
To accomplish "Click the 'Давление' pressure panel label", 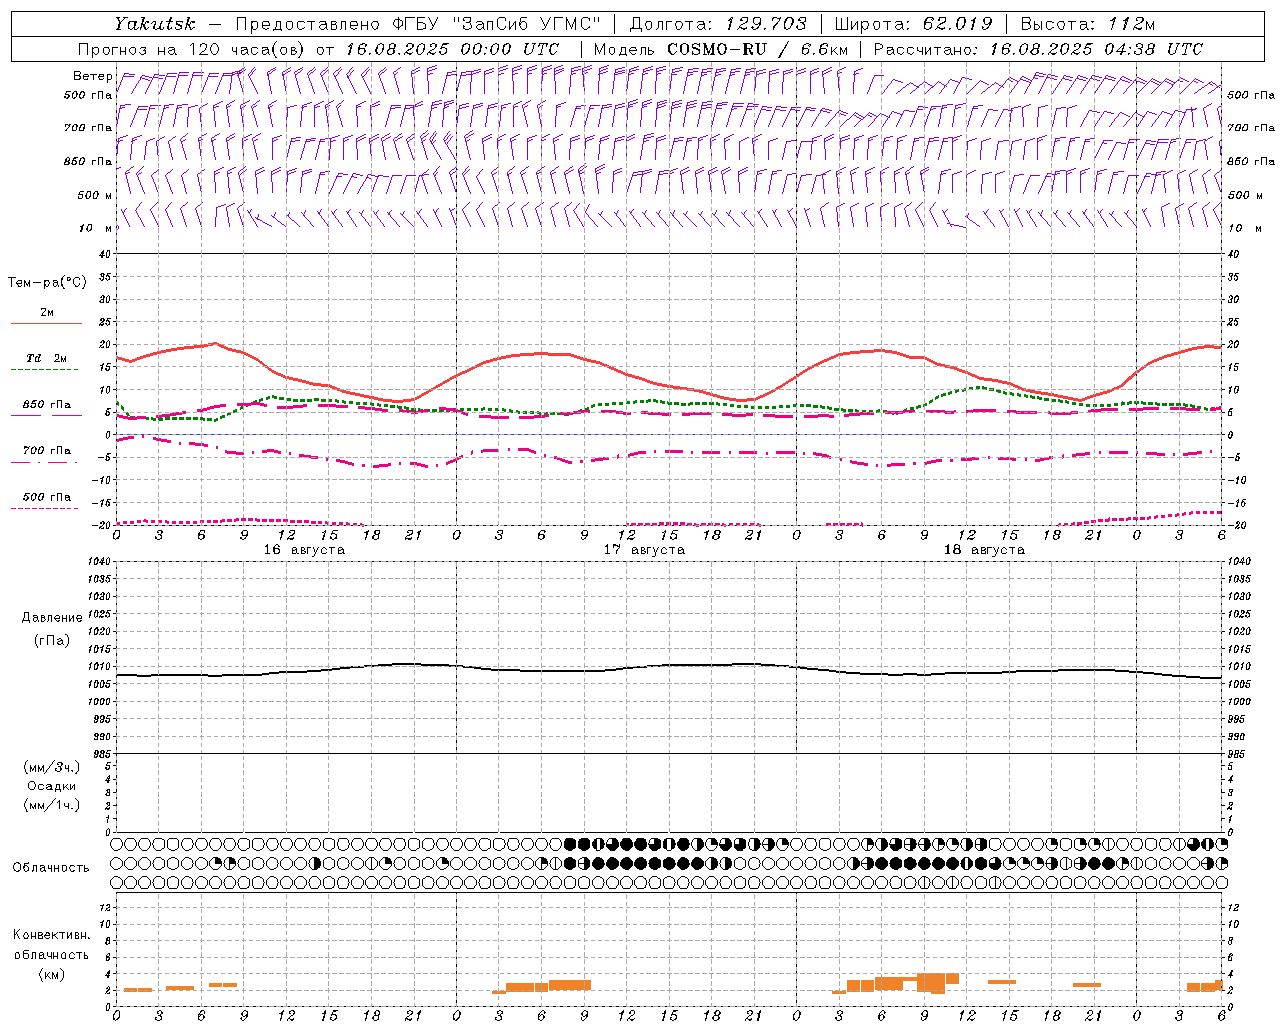I will click(x=52, y=618).
